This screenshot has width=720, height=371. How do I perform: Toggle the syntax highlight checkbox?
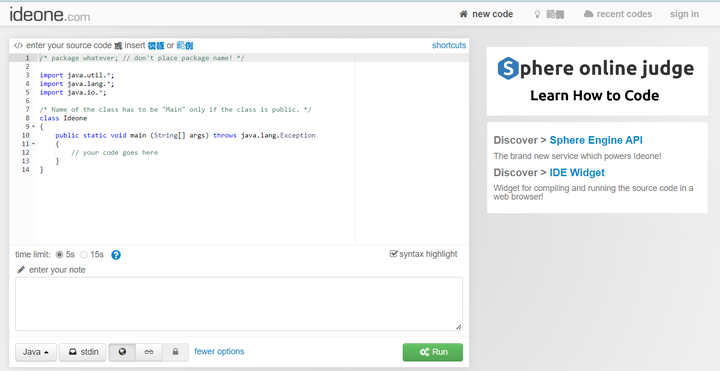coord(393,253)
